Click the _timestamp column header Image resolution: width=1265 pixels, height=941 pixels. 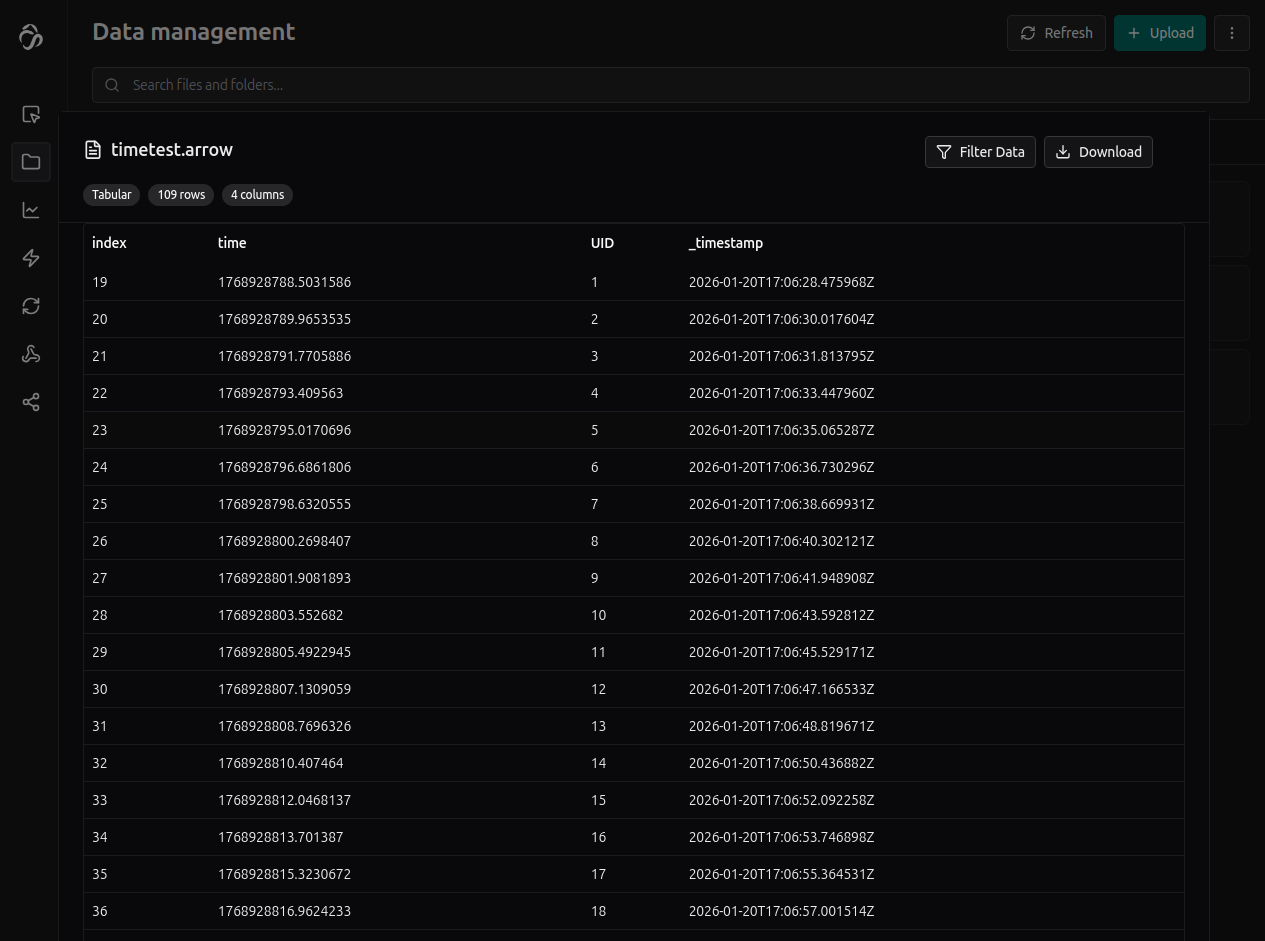coord(726,243)
